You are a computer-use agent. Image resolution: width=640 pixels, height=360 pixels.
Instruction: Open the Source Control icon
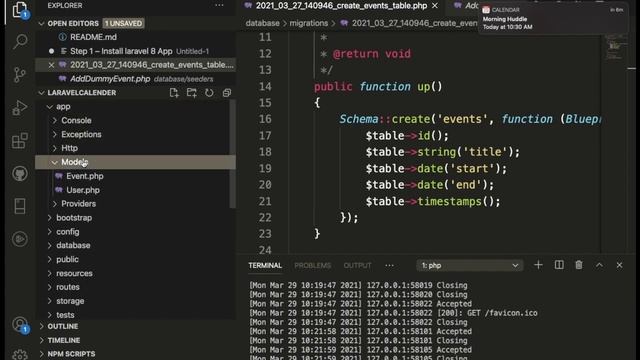[20, 74]
